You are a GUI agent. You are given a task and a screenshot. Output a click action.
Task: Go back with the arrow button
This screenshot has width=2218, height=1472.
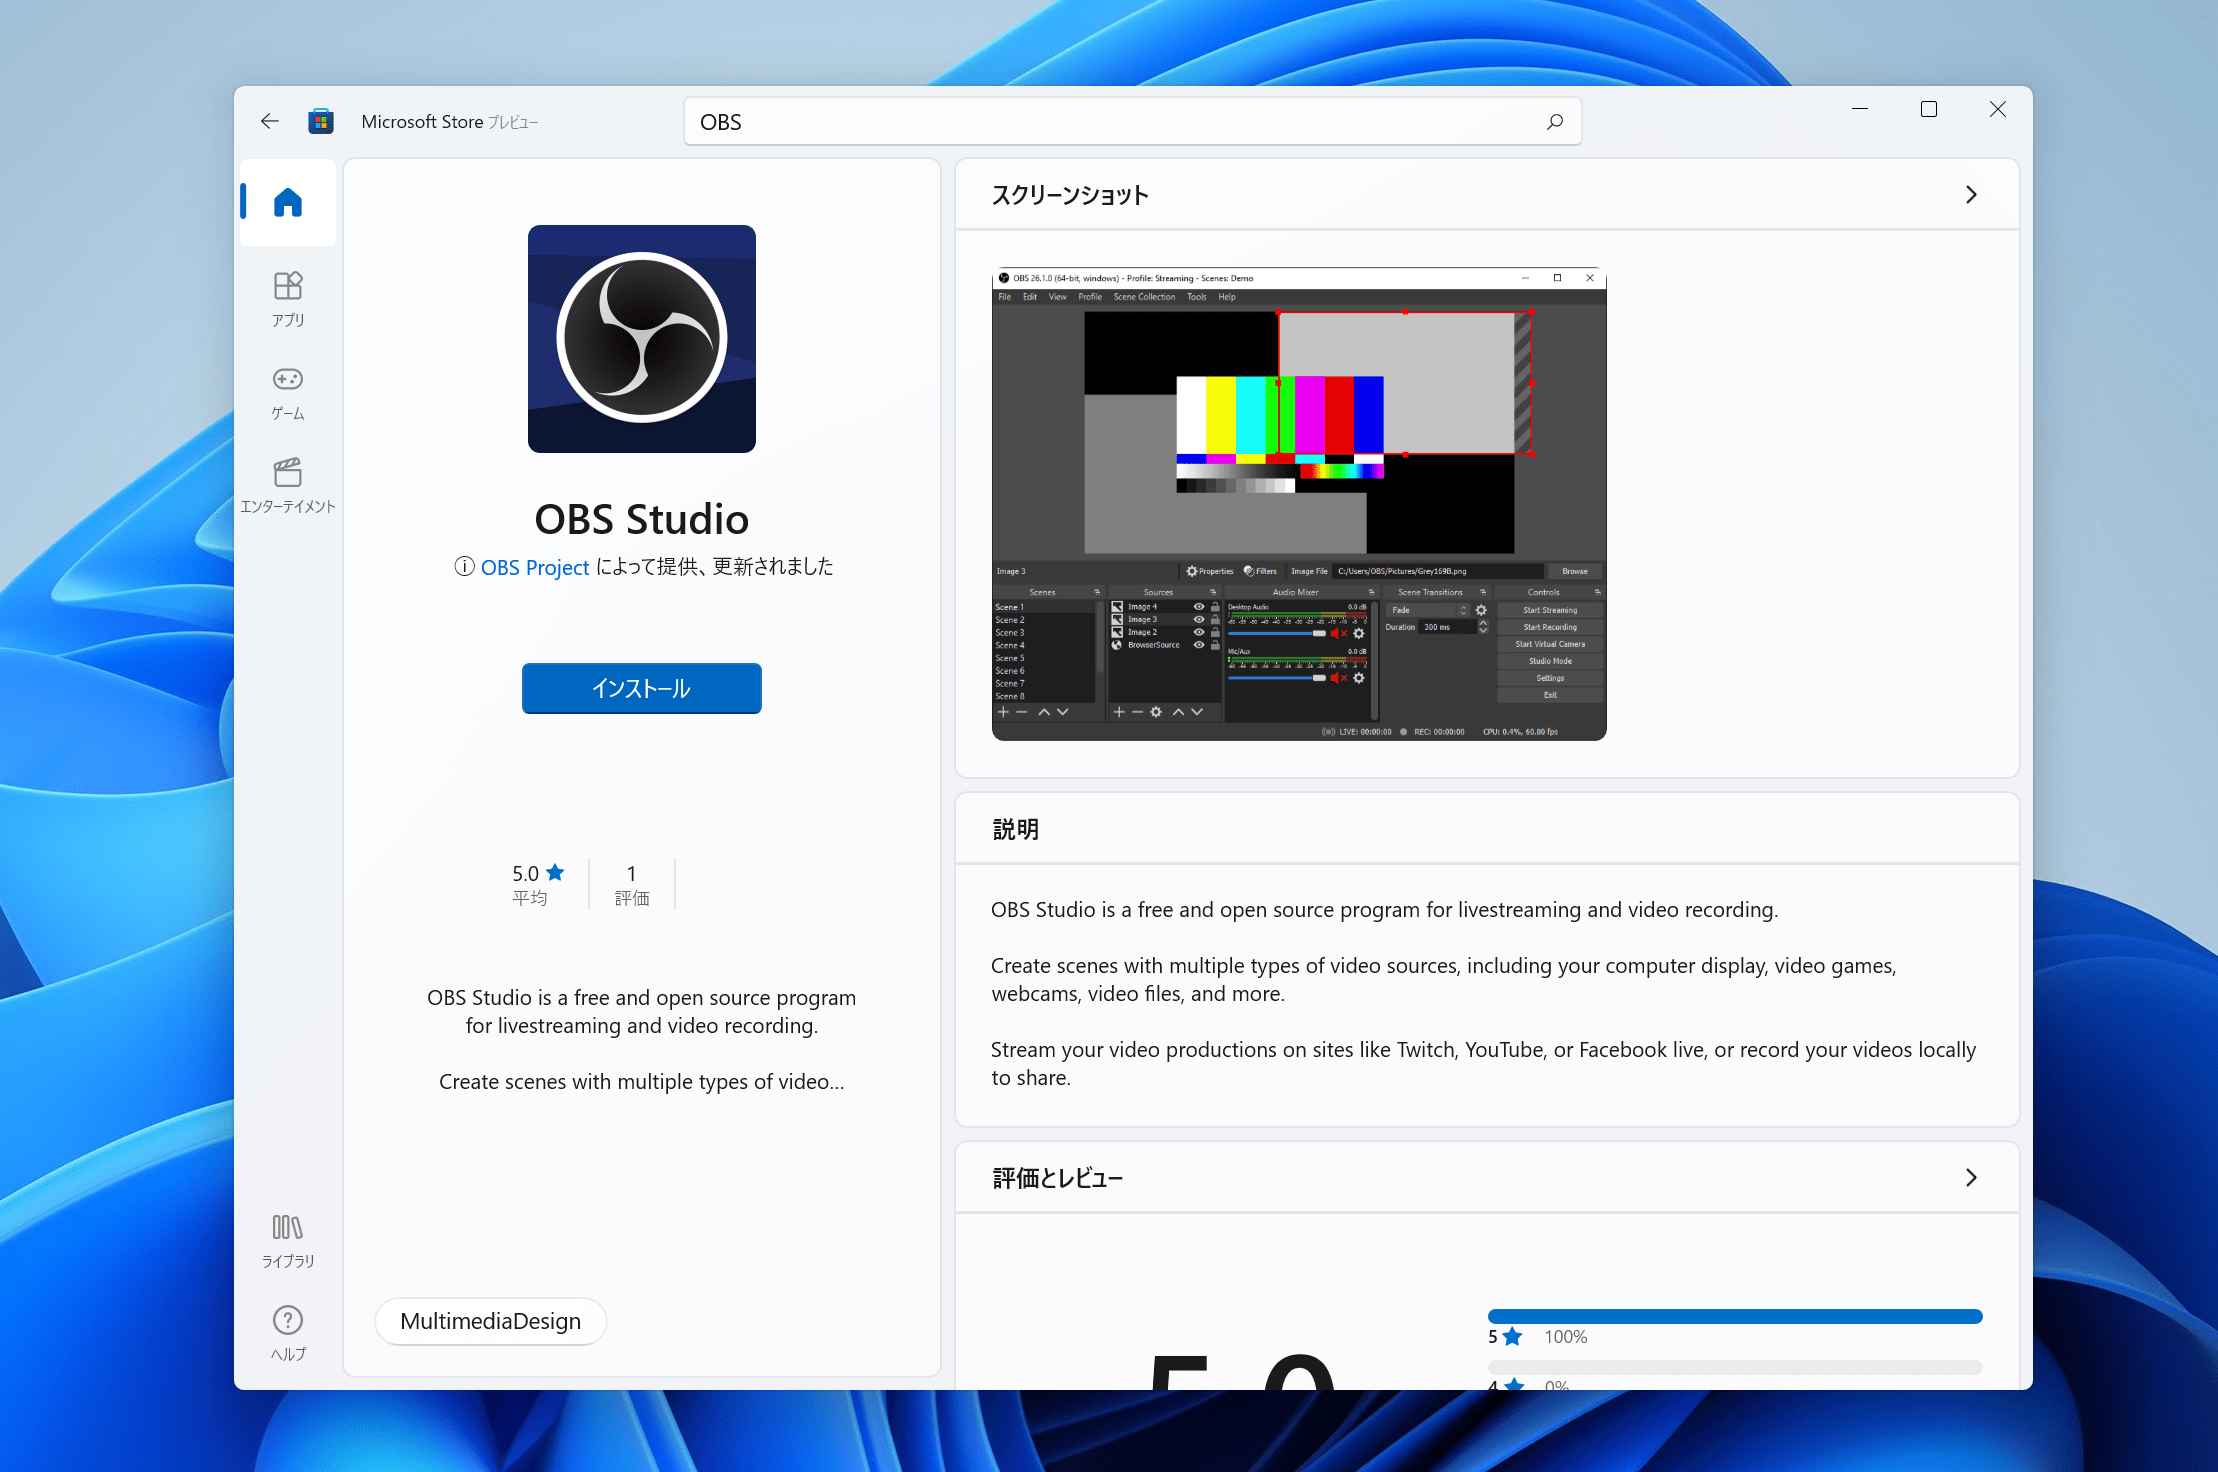pyautogui.click(x=269, y=122)
